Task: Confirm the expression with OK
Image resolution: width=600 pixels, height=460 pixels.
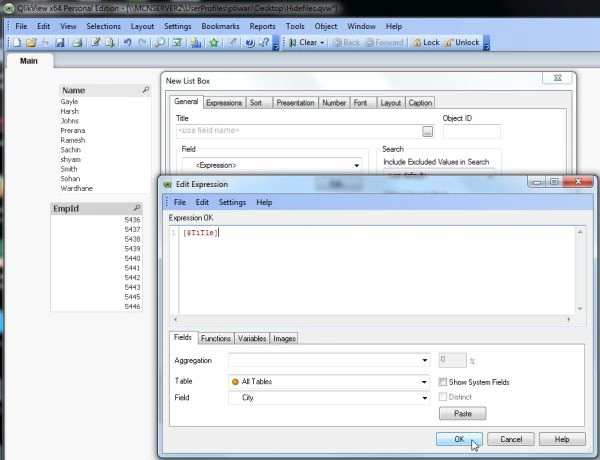Action: coord(459,439)
